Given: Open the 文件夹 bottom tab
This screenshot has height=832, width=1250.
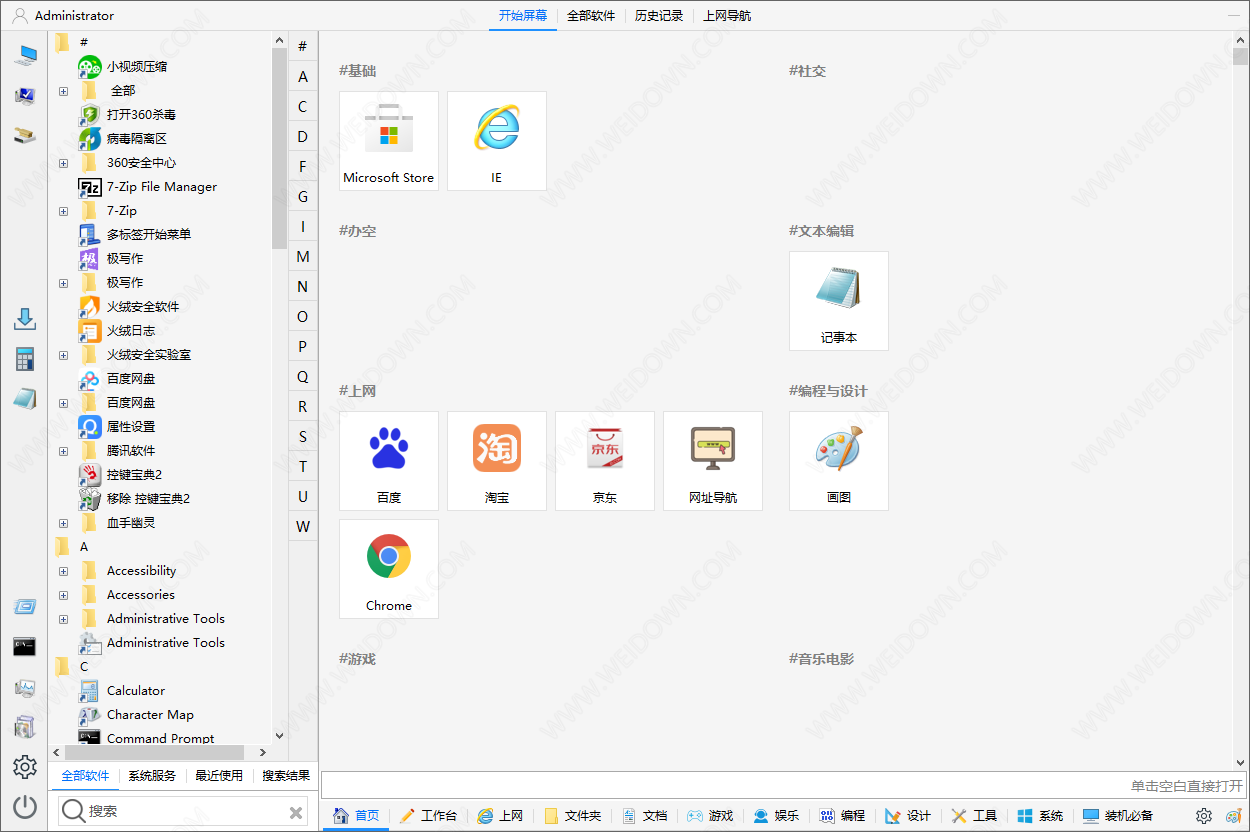Looking at the screenshot, I should point(573,816).
